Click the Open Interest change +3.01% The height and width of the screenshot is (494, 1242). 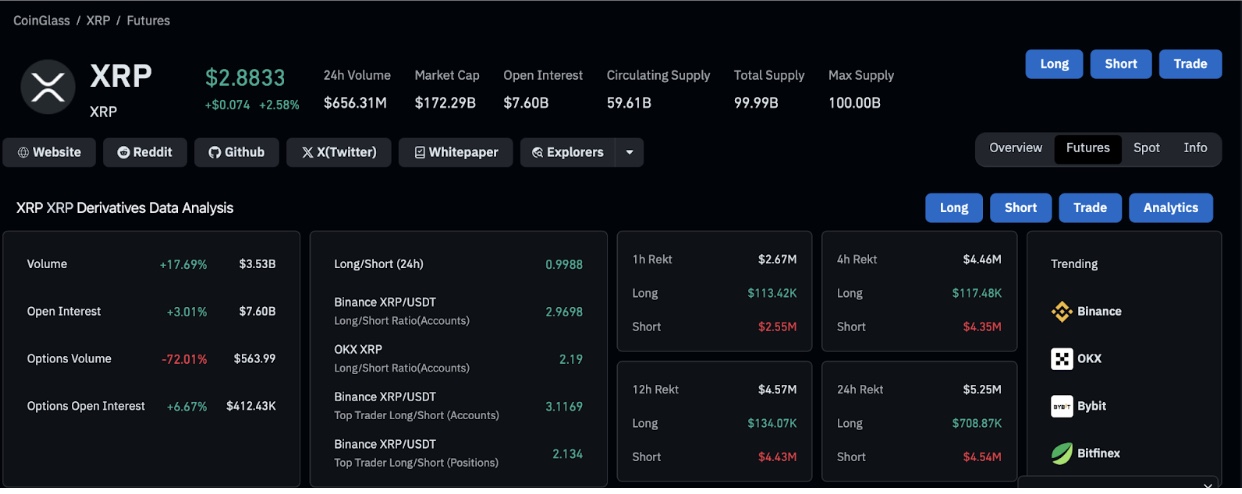pos(187,312)
